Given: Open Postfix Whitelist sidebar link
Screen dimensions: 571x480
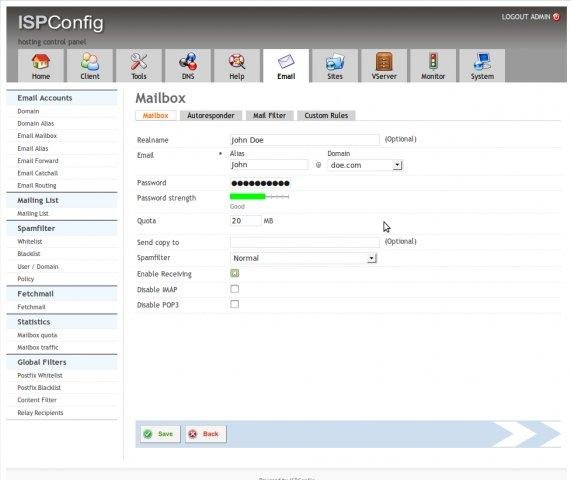Looking at the screenshot, I should (40, 375).
